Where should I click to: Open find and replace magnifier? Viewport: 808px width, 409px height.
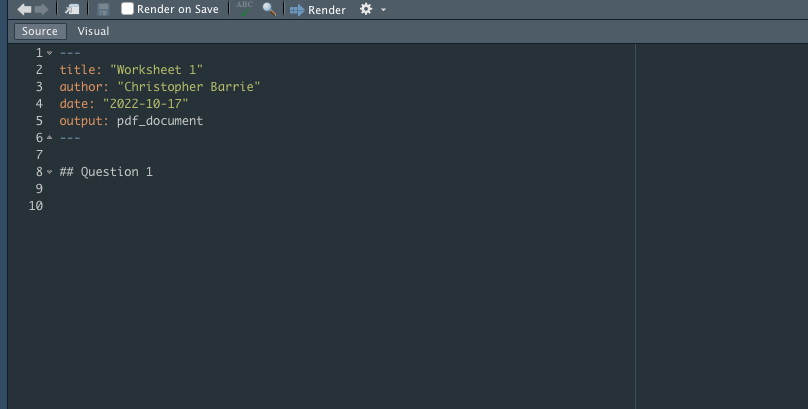[x=269, y=9]
